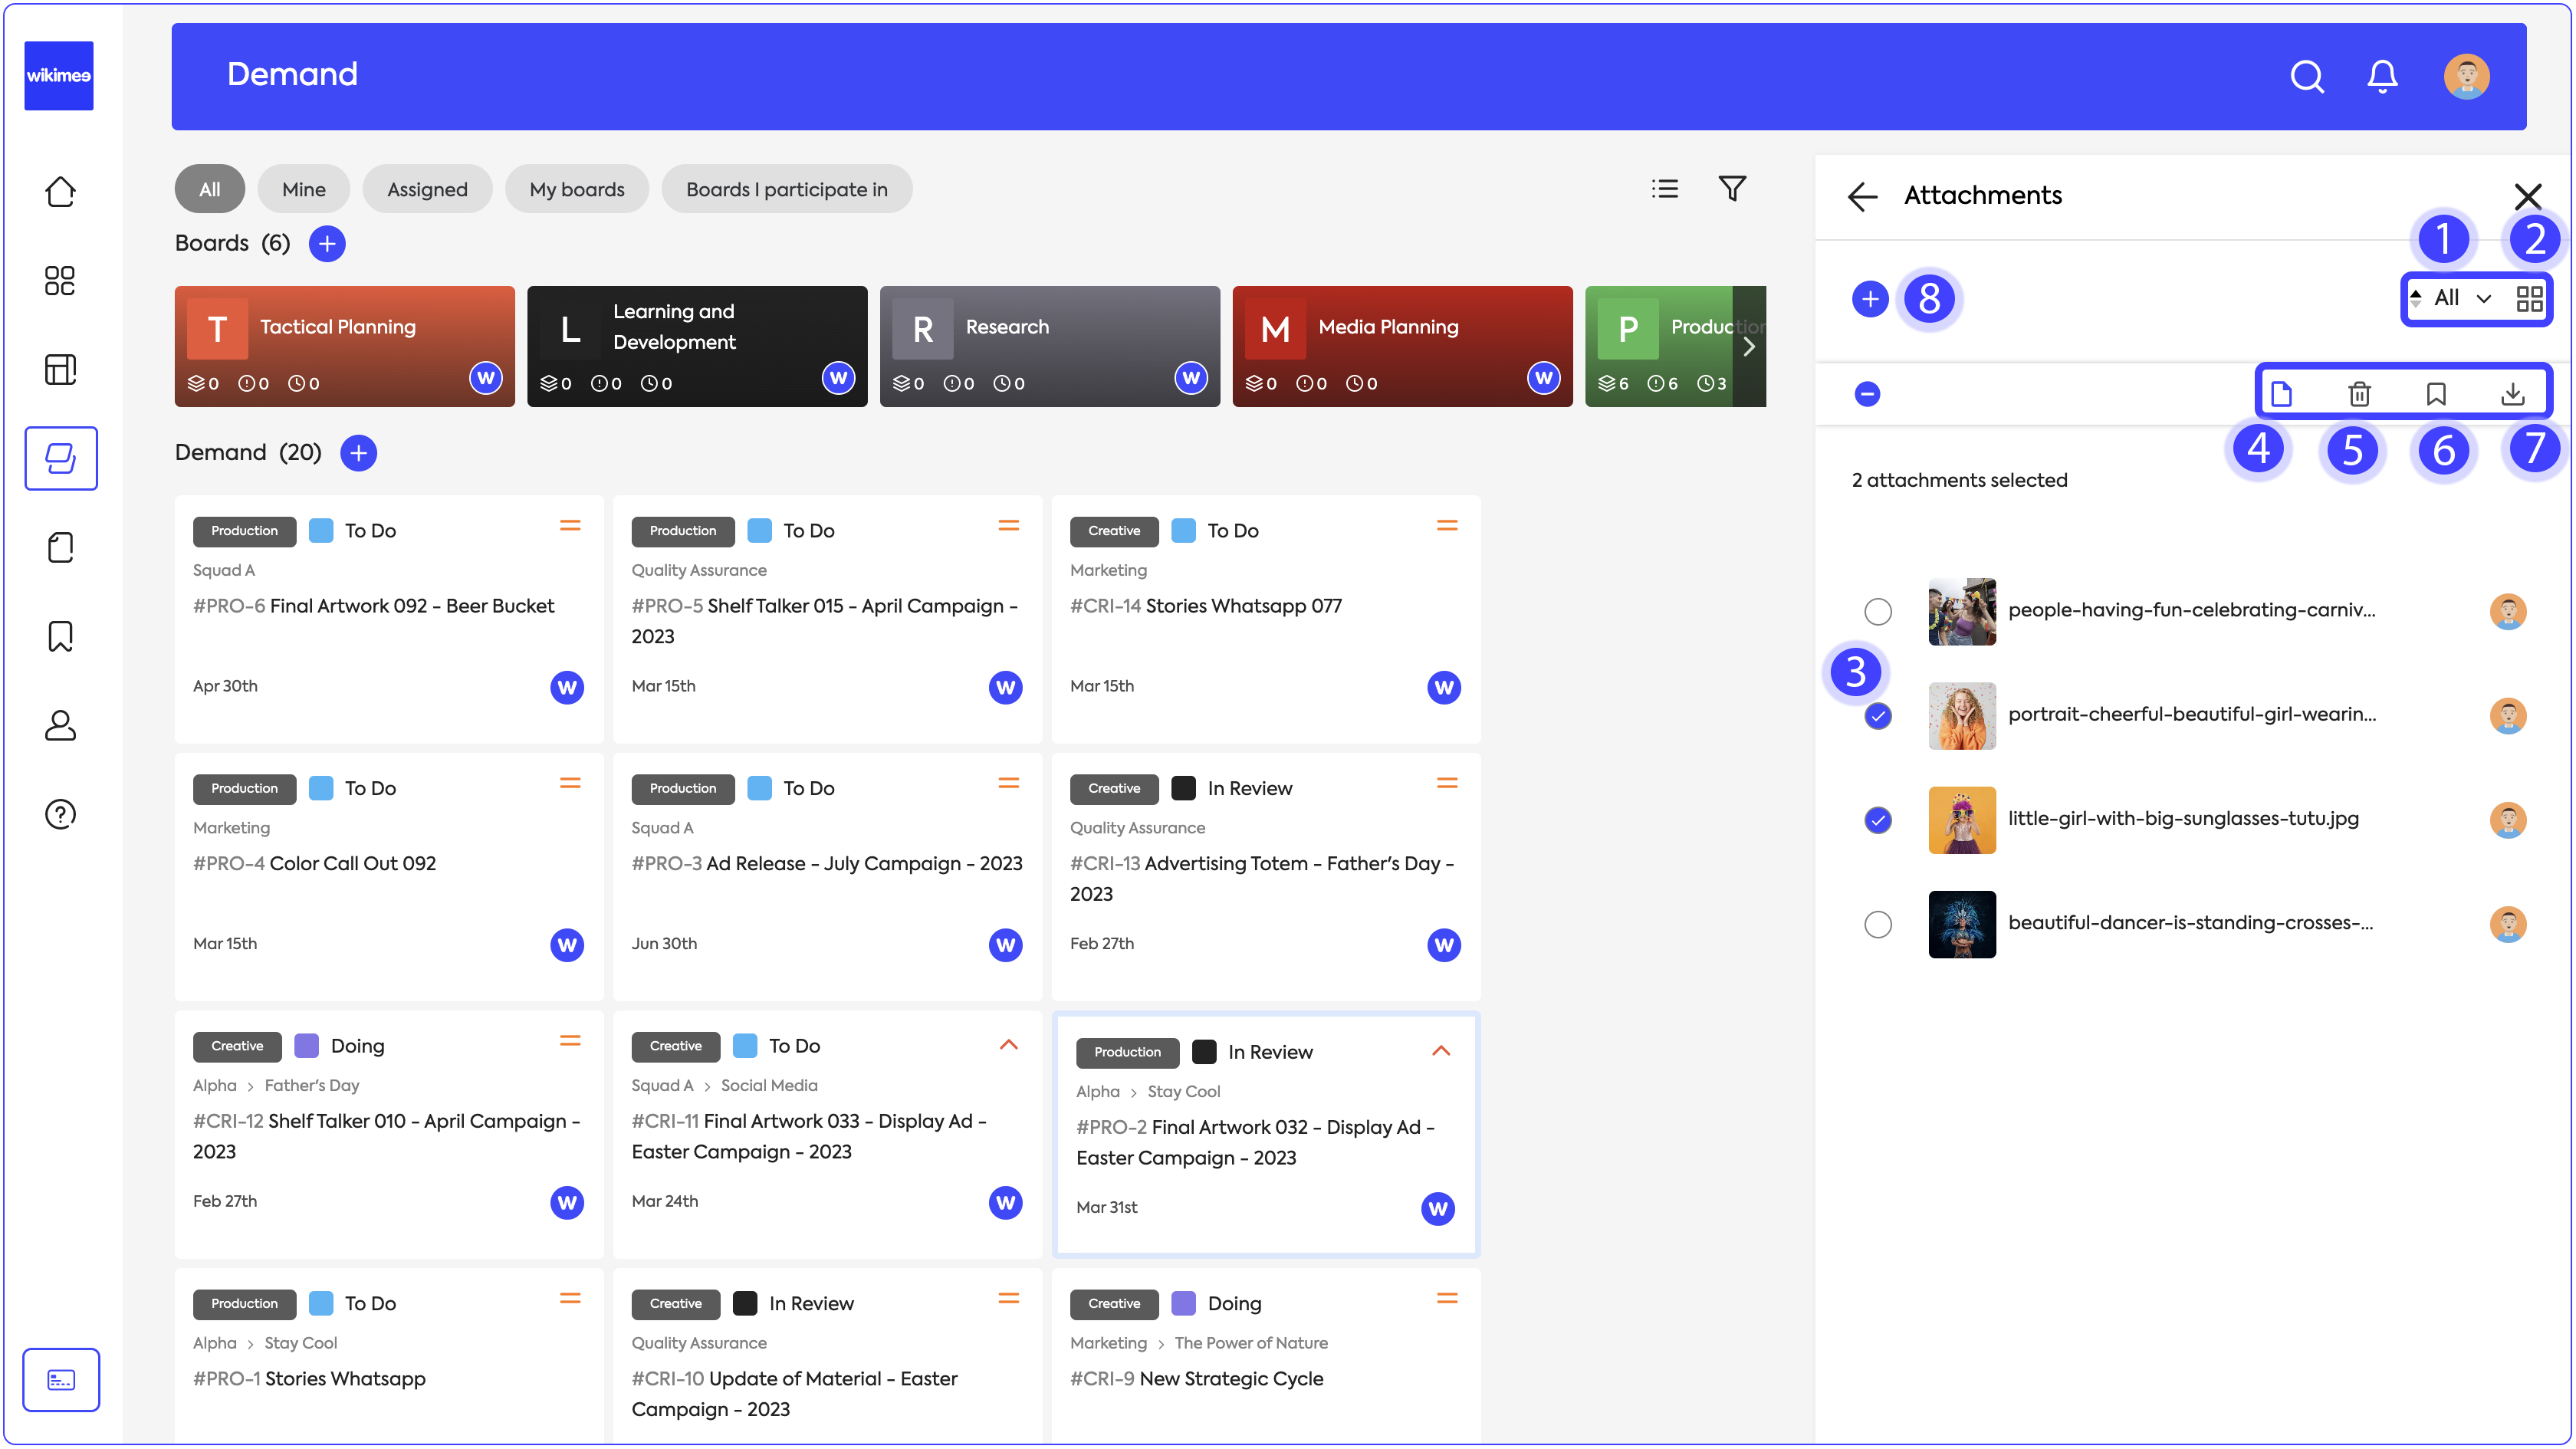This screenshot has height=1449, width=2576.
Task: Go back from the Attachments panel
Action: (1862, 196)
